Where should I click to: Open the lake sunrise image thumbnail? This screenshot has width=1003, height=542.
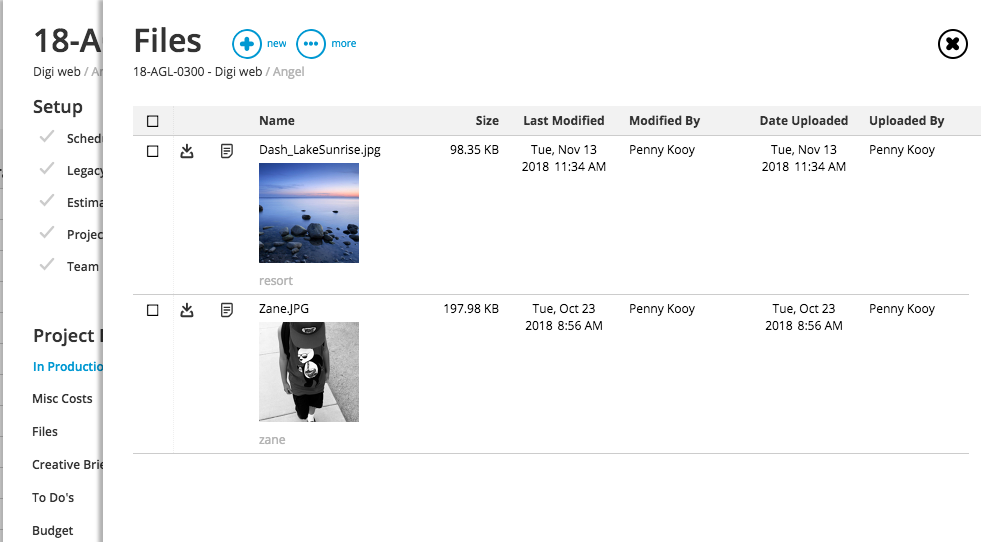308,213
